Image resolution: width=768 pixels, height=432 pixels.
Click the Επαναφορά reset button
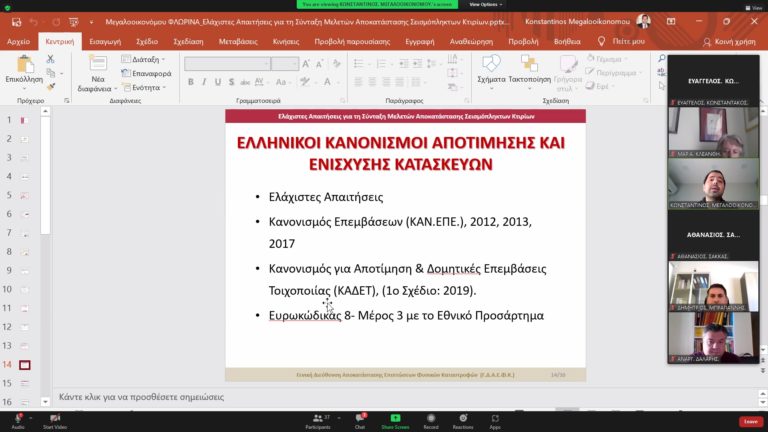point(146,73)
